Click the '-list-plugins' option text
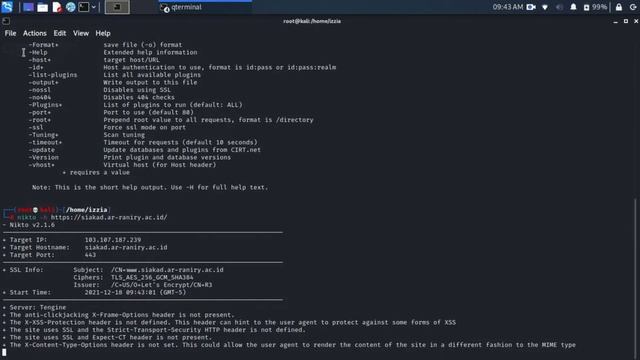The image size is (640, 360). (x=53, y=75)
